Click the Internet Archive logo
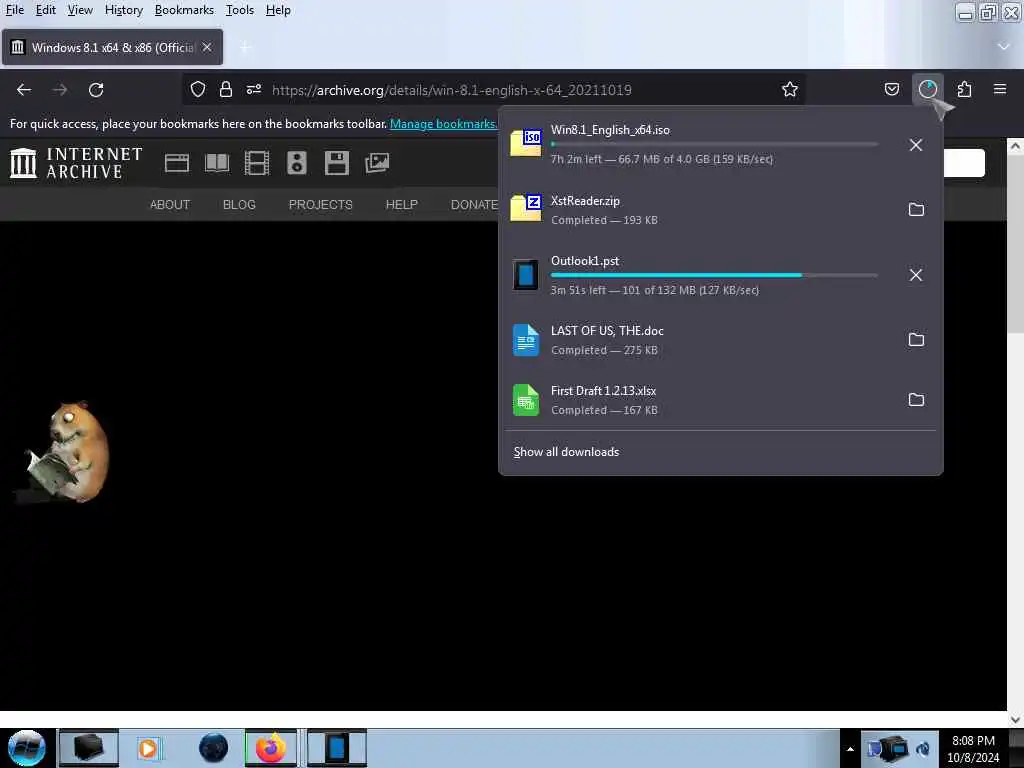The image size is (1024, 768). tap(76, 163)
